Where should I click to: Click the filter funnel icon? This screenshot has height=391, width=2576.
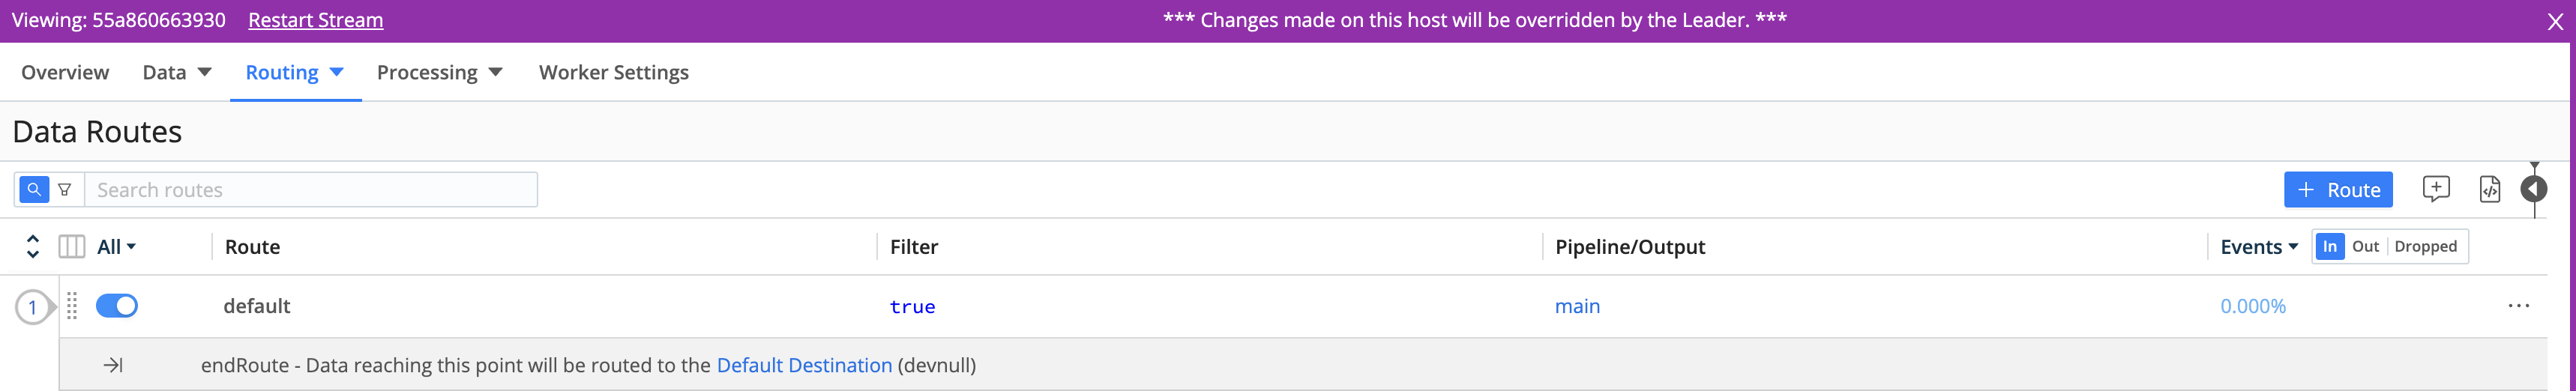[x=65, y=189]
